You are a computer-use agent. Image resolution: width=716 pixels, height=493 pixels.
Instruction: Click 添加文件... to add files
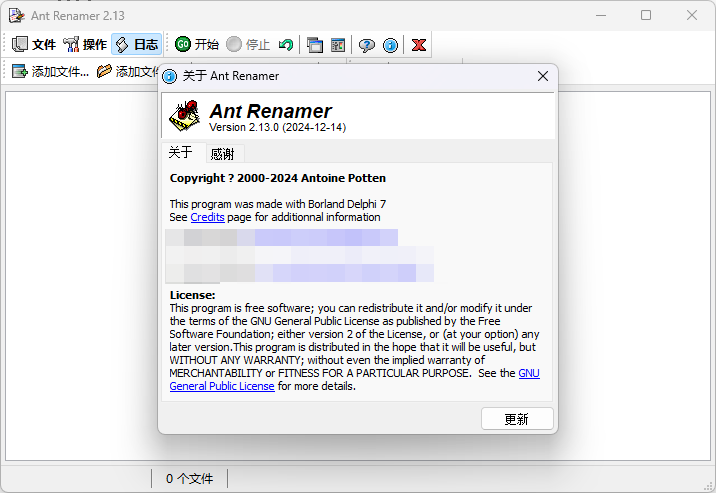50,71
